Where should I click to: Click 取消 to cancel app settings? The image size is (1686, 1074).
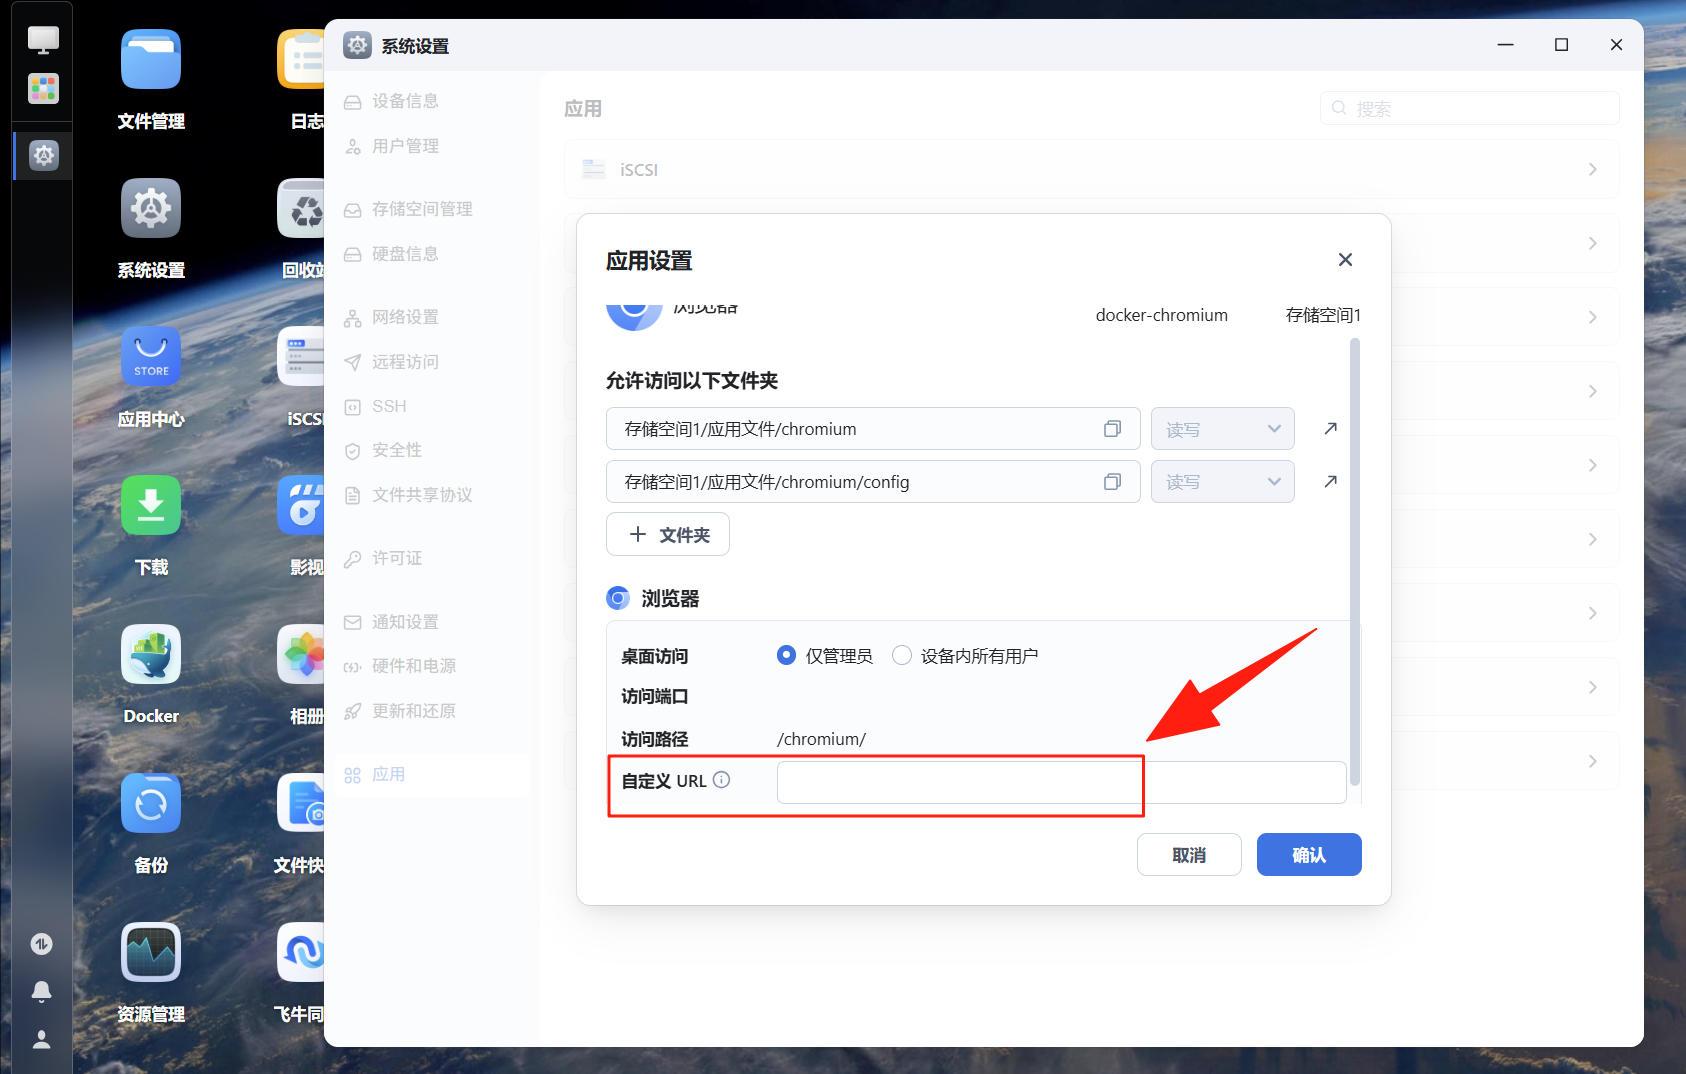click(x=1189, y=855)
